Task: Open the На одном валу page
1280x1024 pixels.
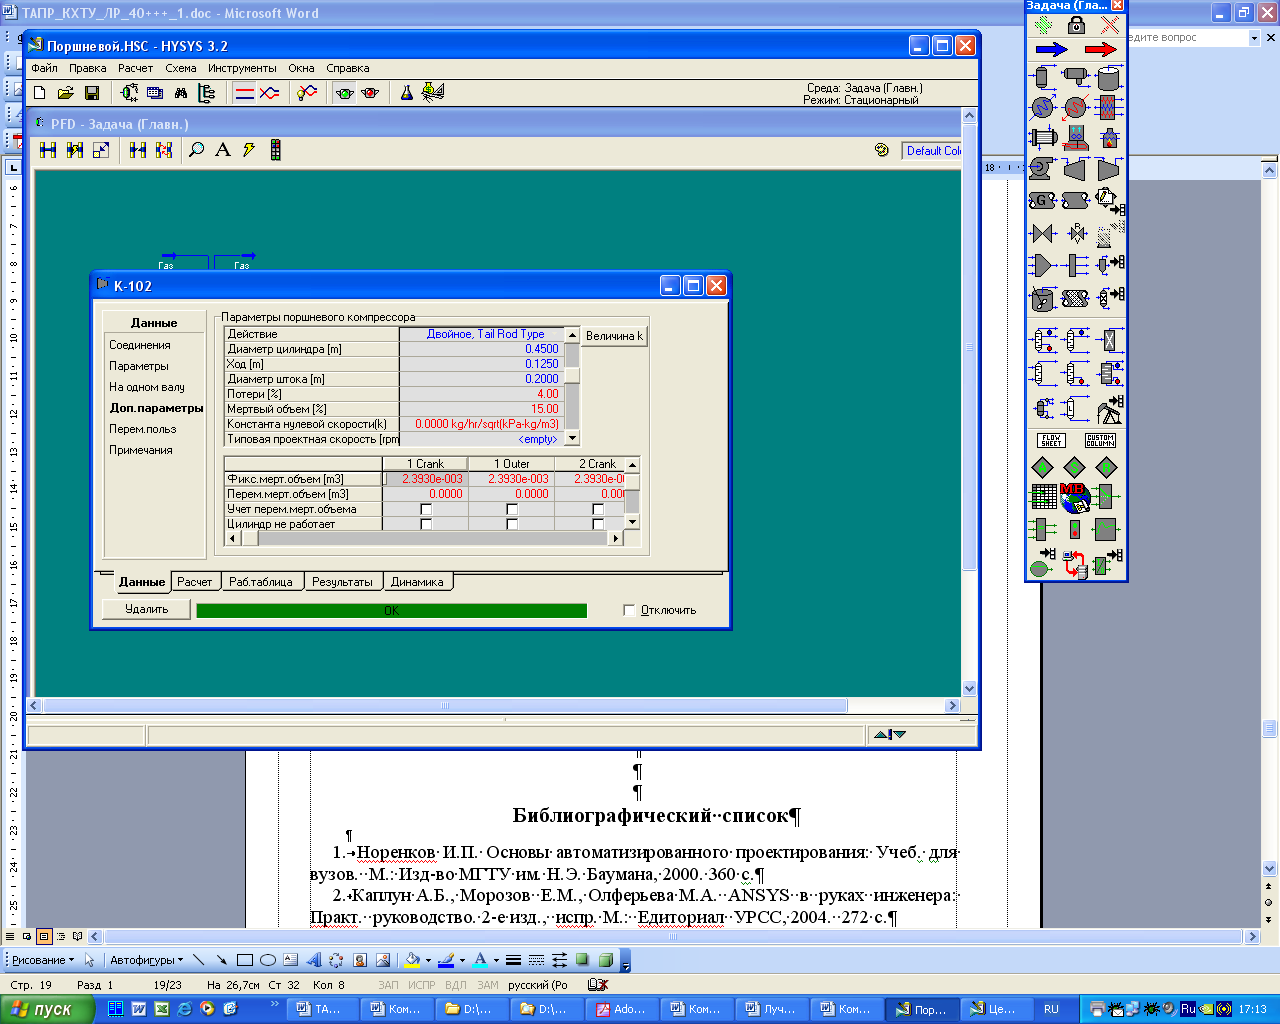Action: 147,387
